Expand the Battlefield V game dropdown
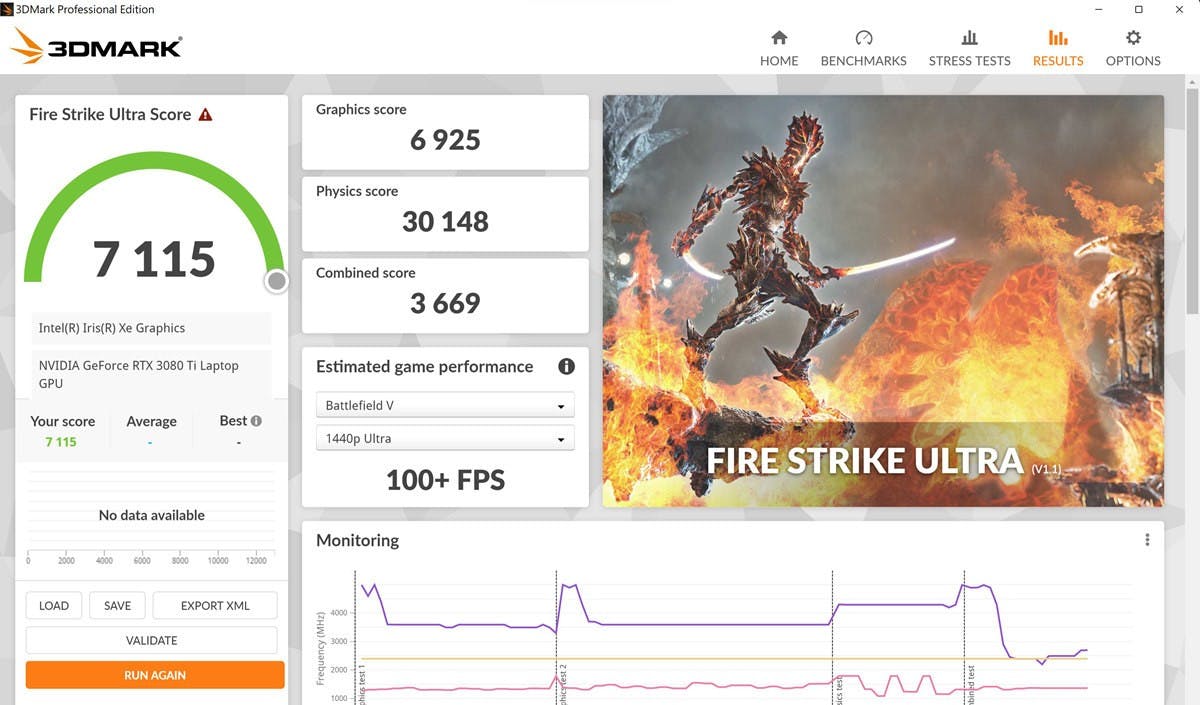 coord(445,405)
